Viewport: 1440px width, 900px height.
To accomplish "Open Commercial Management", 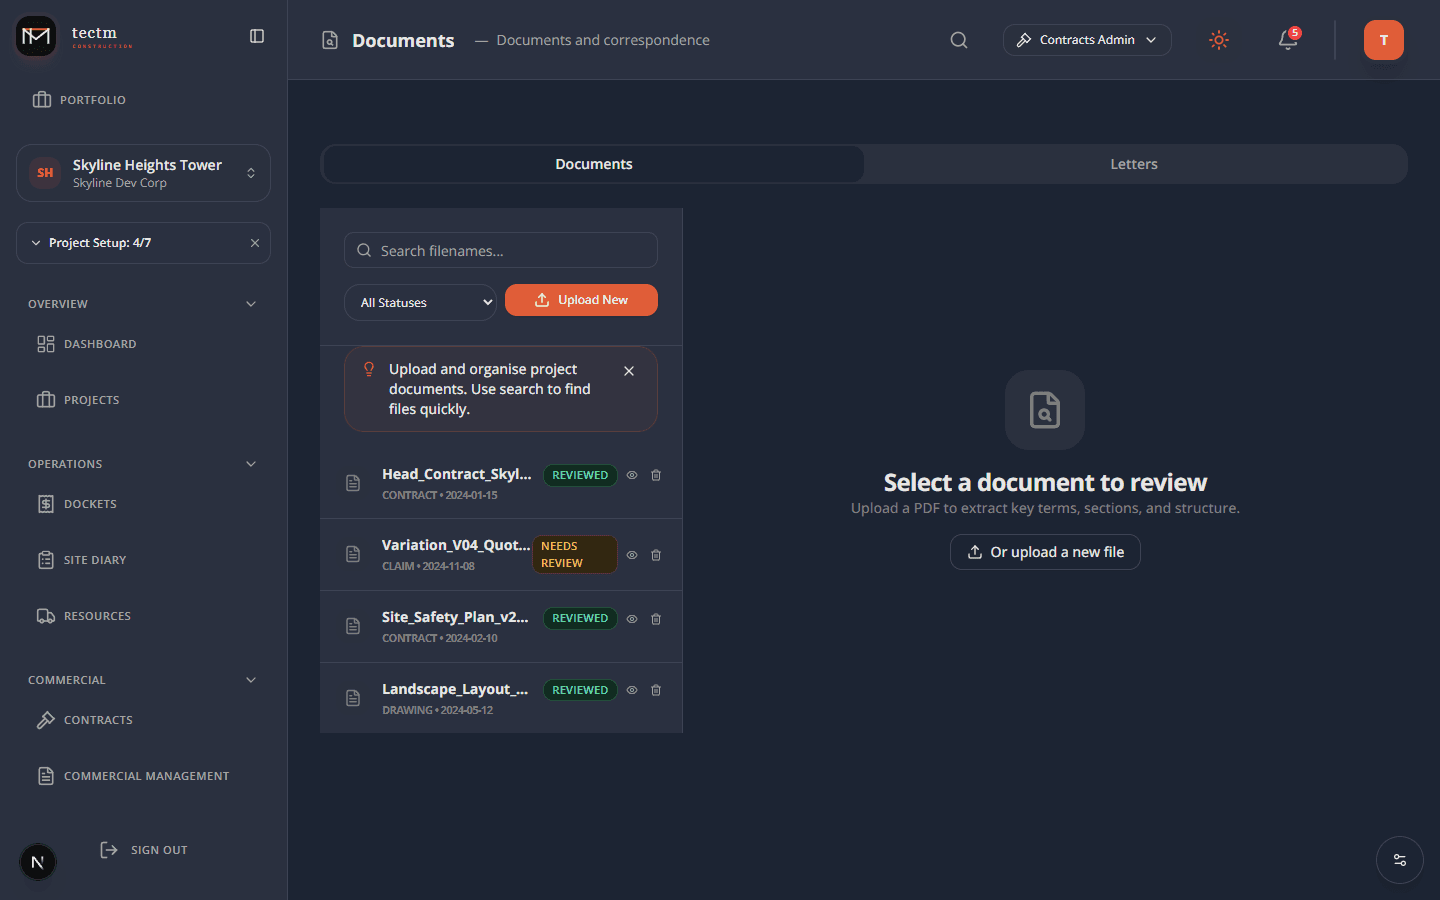I will tap(146, 775).
